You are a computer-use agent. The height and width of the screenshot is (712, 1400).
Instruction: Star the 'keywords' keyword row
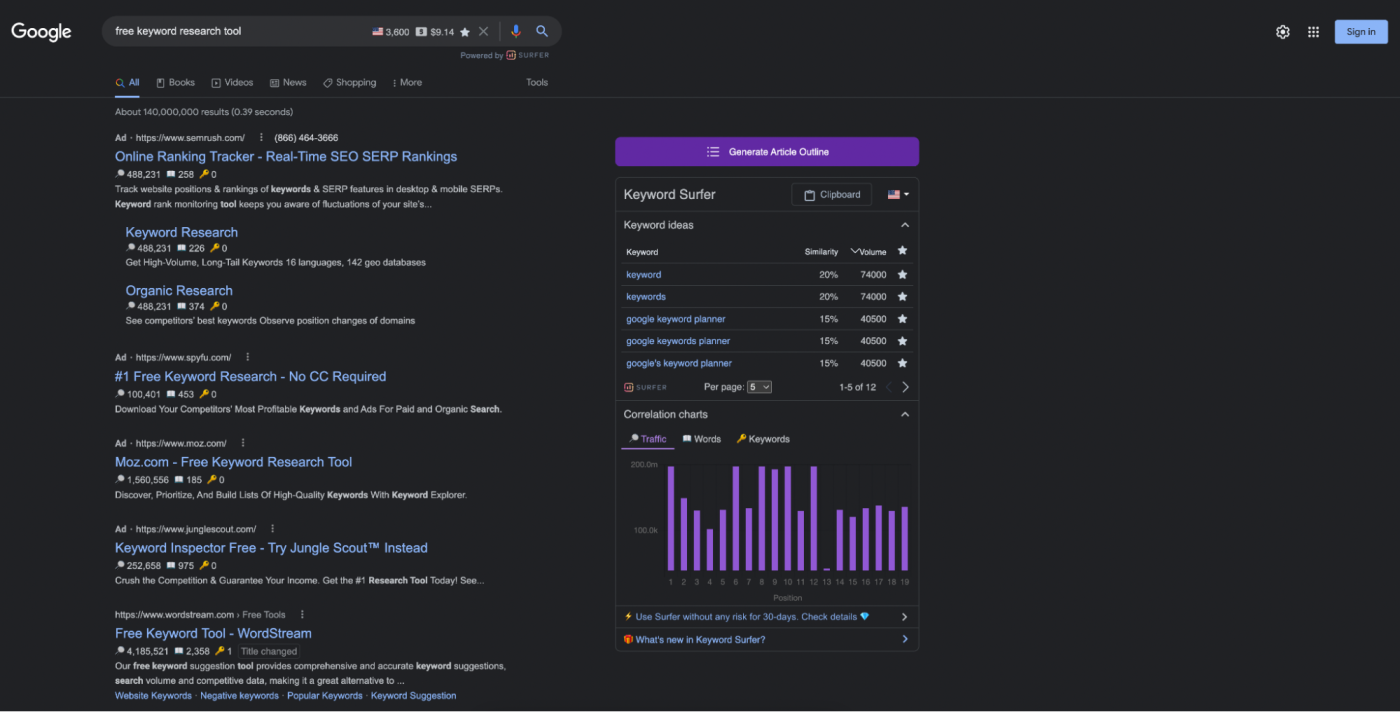click(x=902, y=297)
